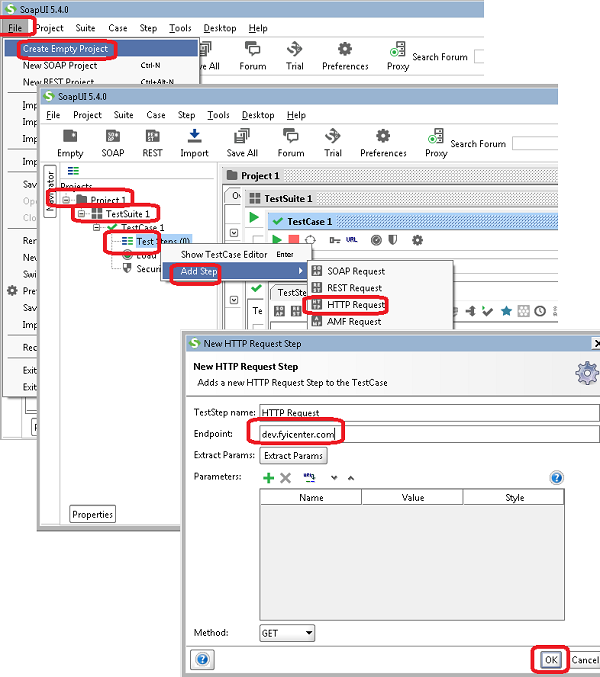This screenshot has height=677, width=600.
Task: Click the green add parameter plus icon
Action: pos(268,478)
